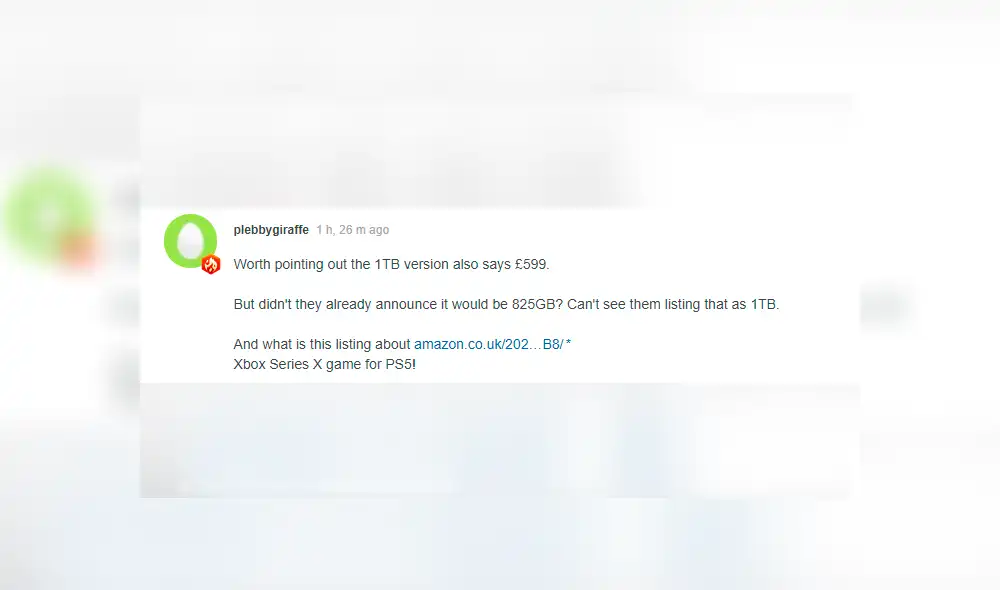Click the blurred grey area below the comment
1000x590 pixels.
[x=499, y=440]
